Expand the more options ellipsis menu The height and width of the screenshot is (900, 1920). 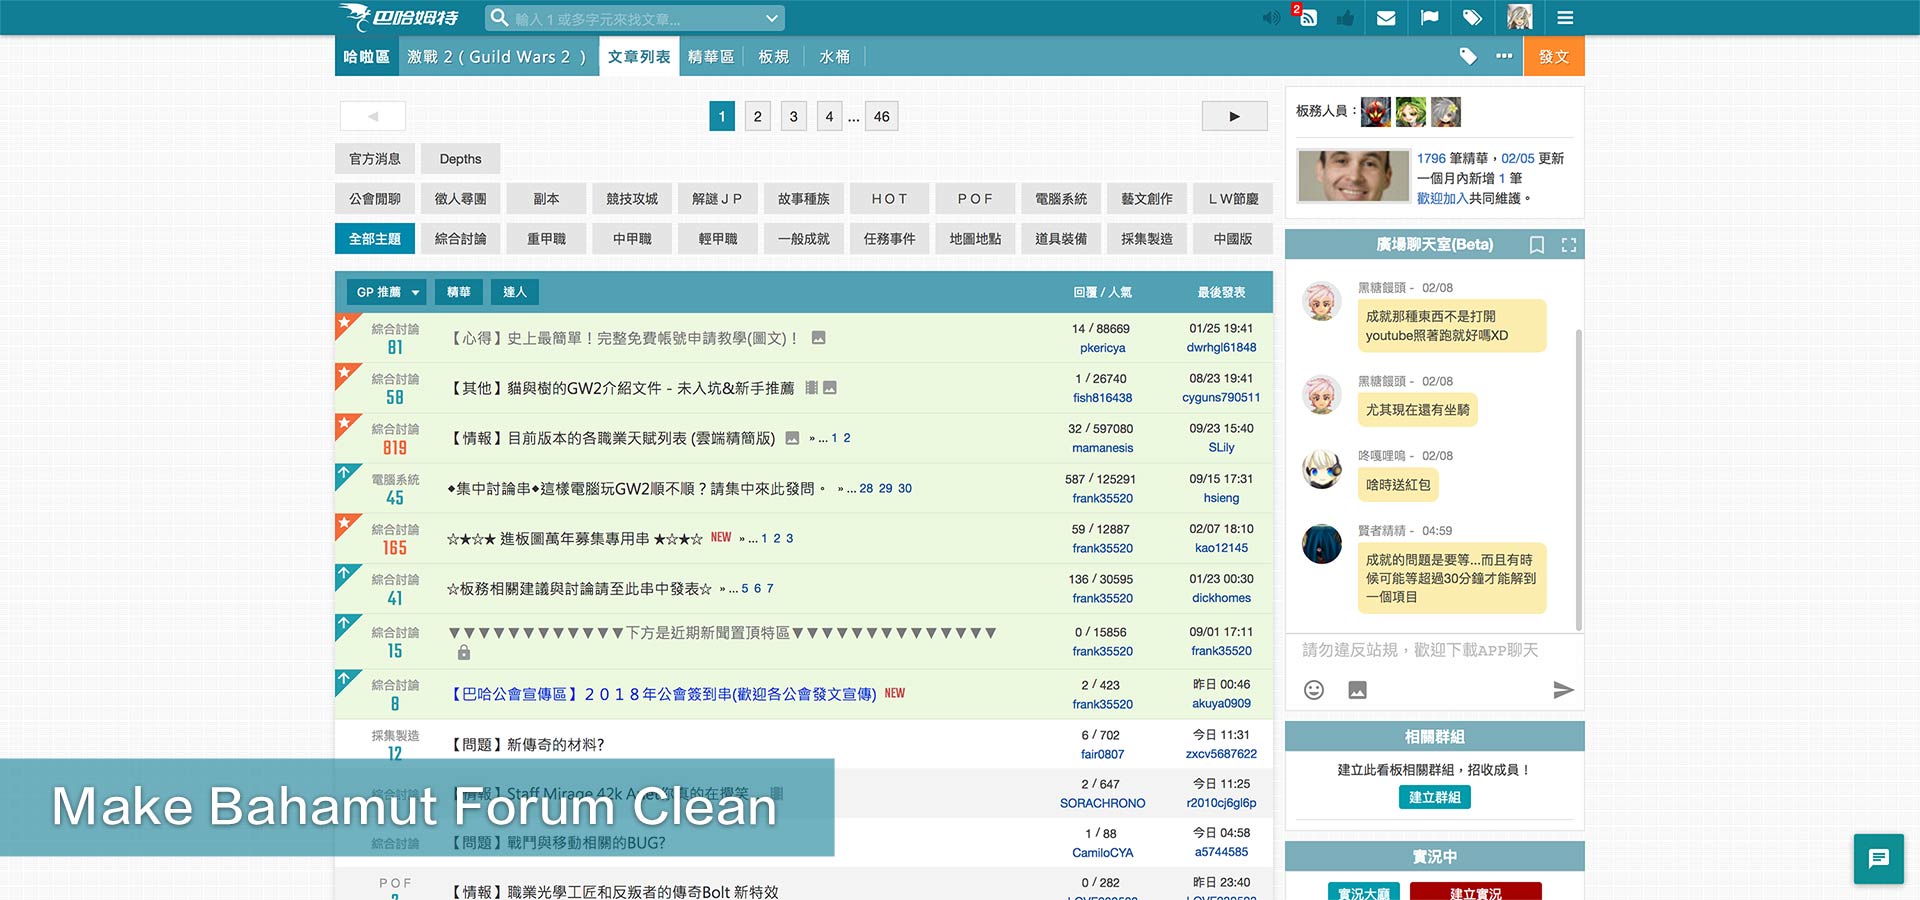click(x=1503, y=57)
